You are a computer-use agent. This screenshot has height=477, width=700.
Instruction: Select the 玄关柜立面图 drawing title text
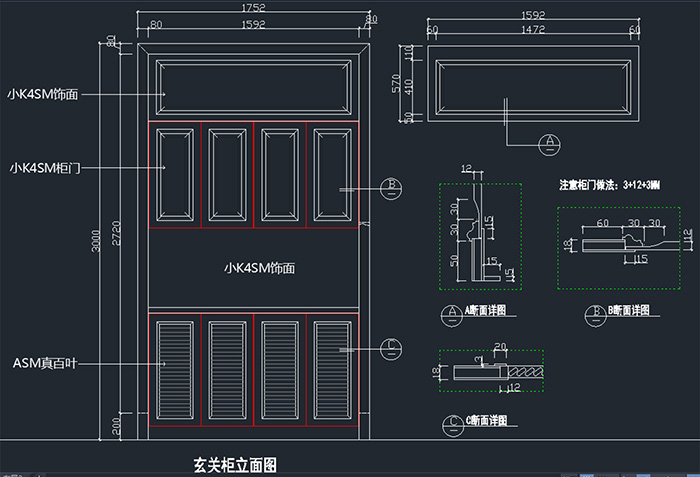234,465
